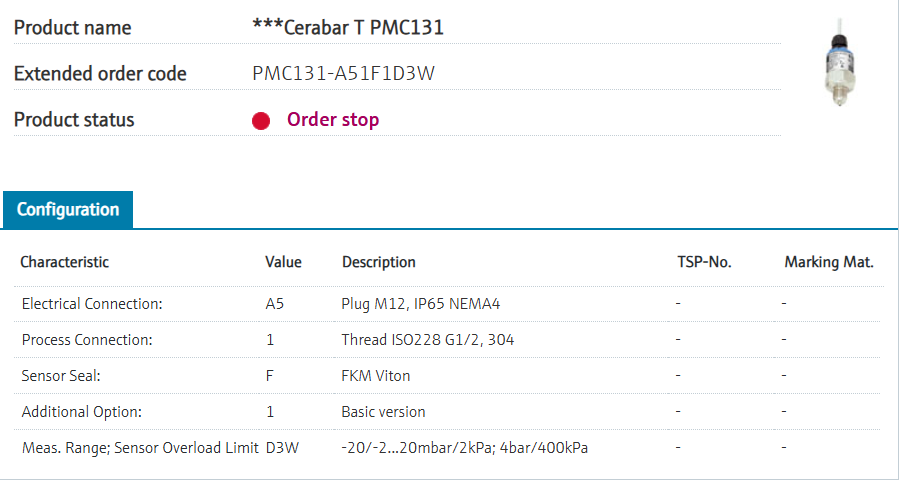Click Thread ISO228 G1/2, 304 description

coord(428,340)
